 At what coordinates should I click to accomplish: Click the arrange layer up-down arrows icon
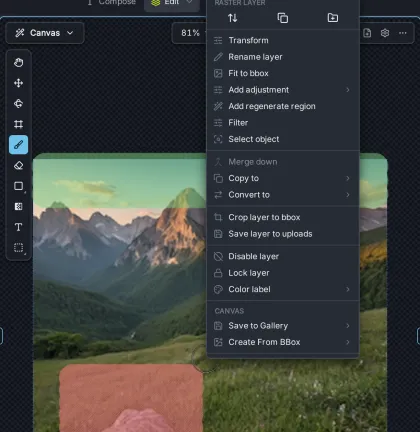233,18
